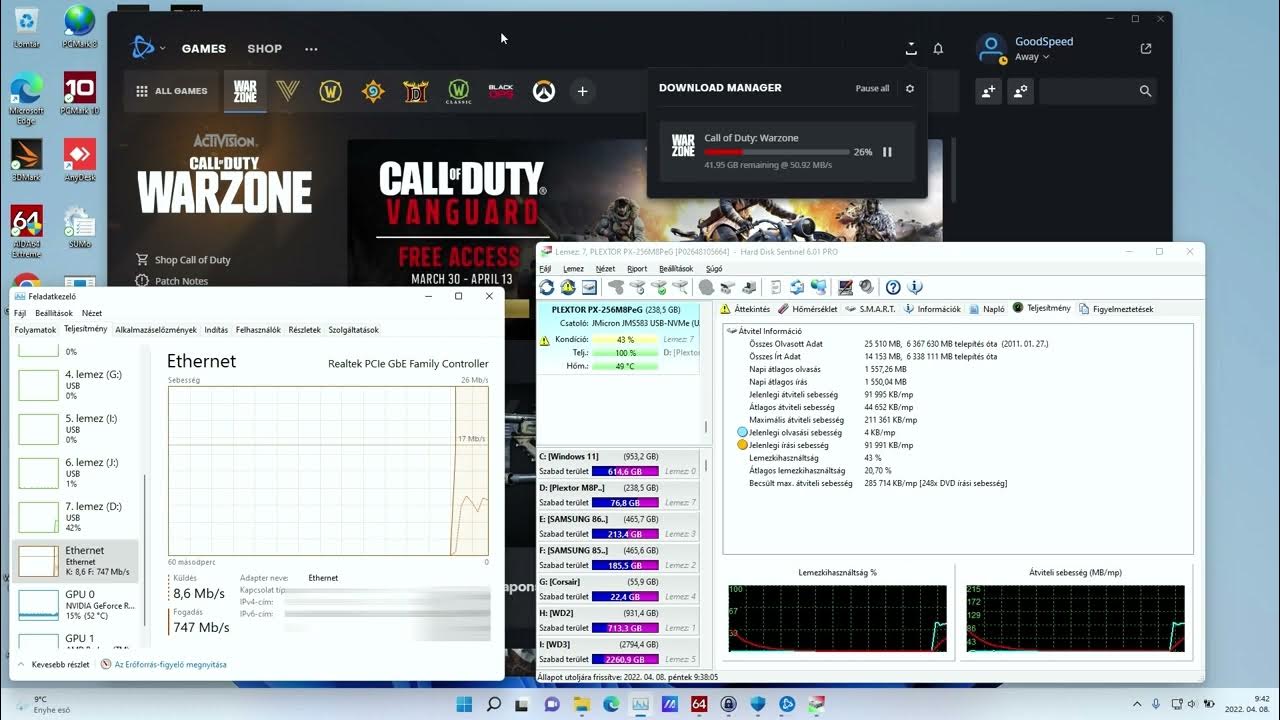
Task: Open the Beállítások menu in Hard Disk Sentinel
Action: coord(676,269)
